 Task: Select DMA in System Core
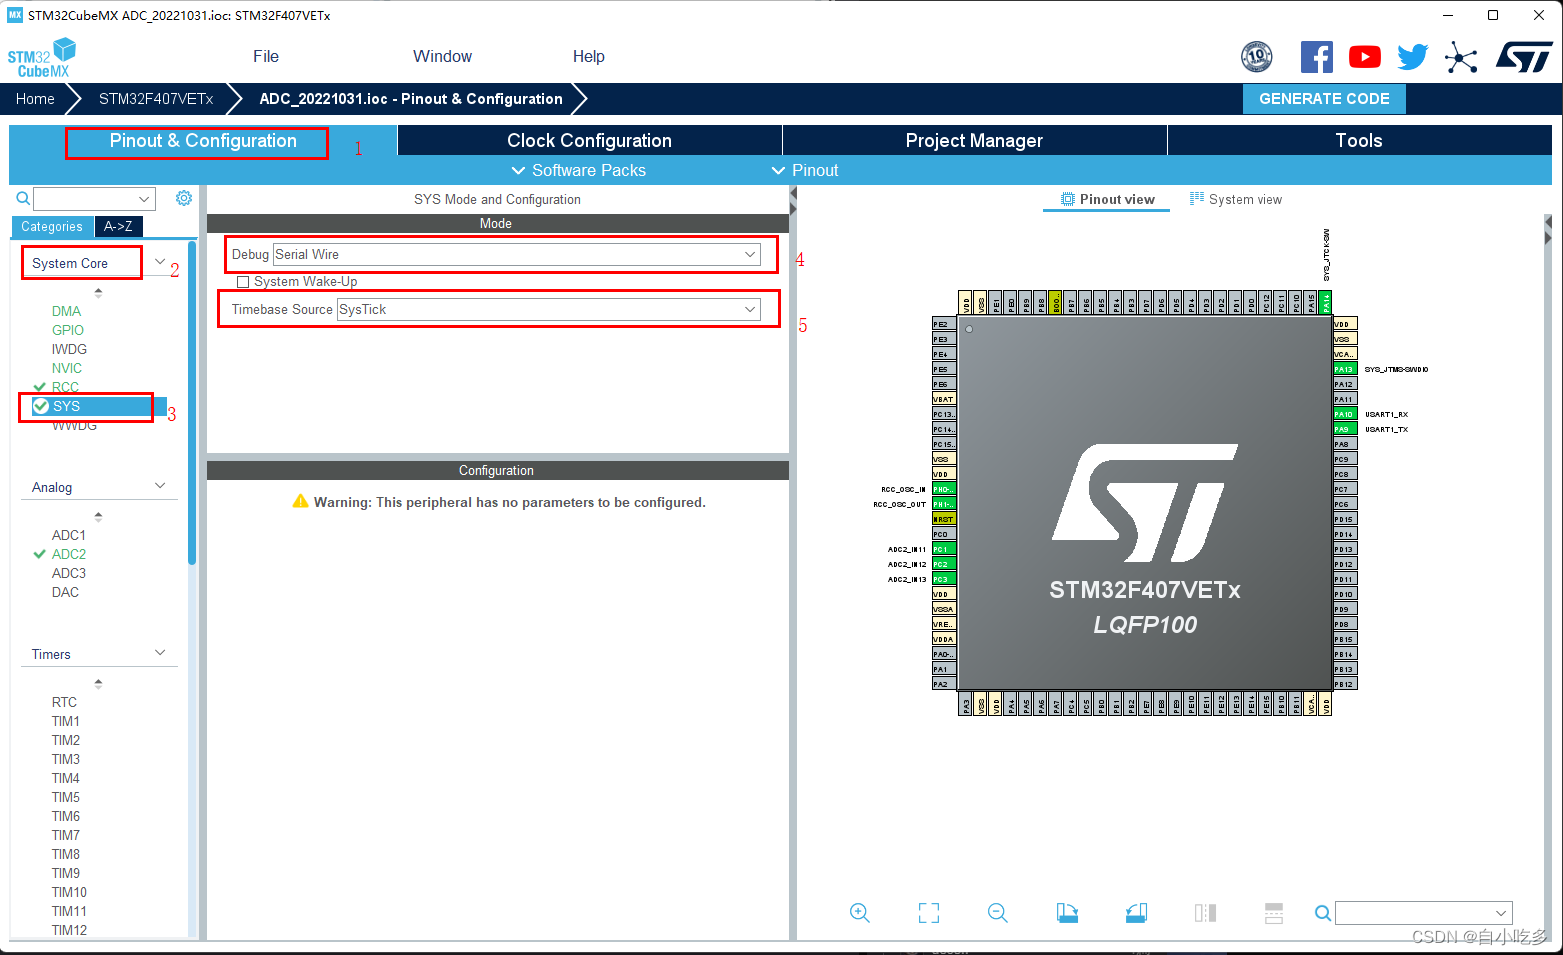(66, 311)
